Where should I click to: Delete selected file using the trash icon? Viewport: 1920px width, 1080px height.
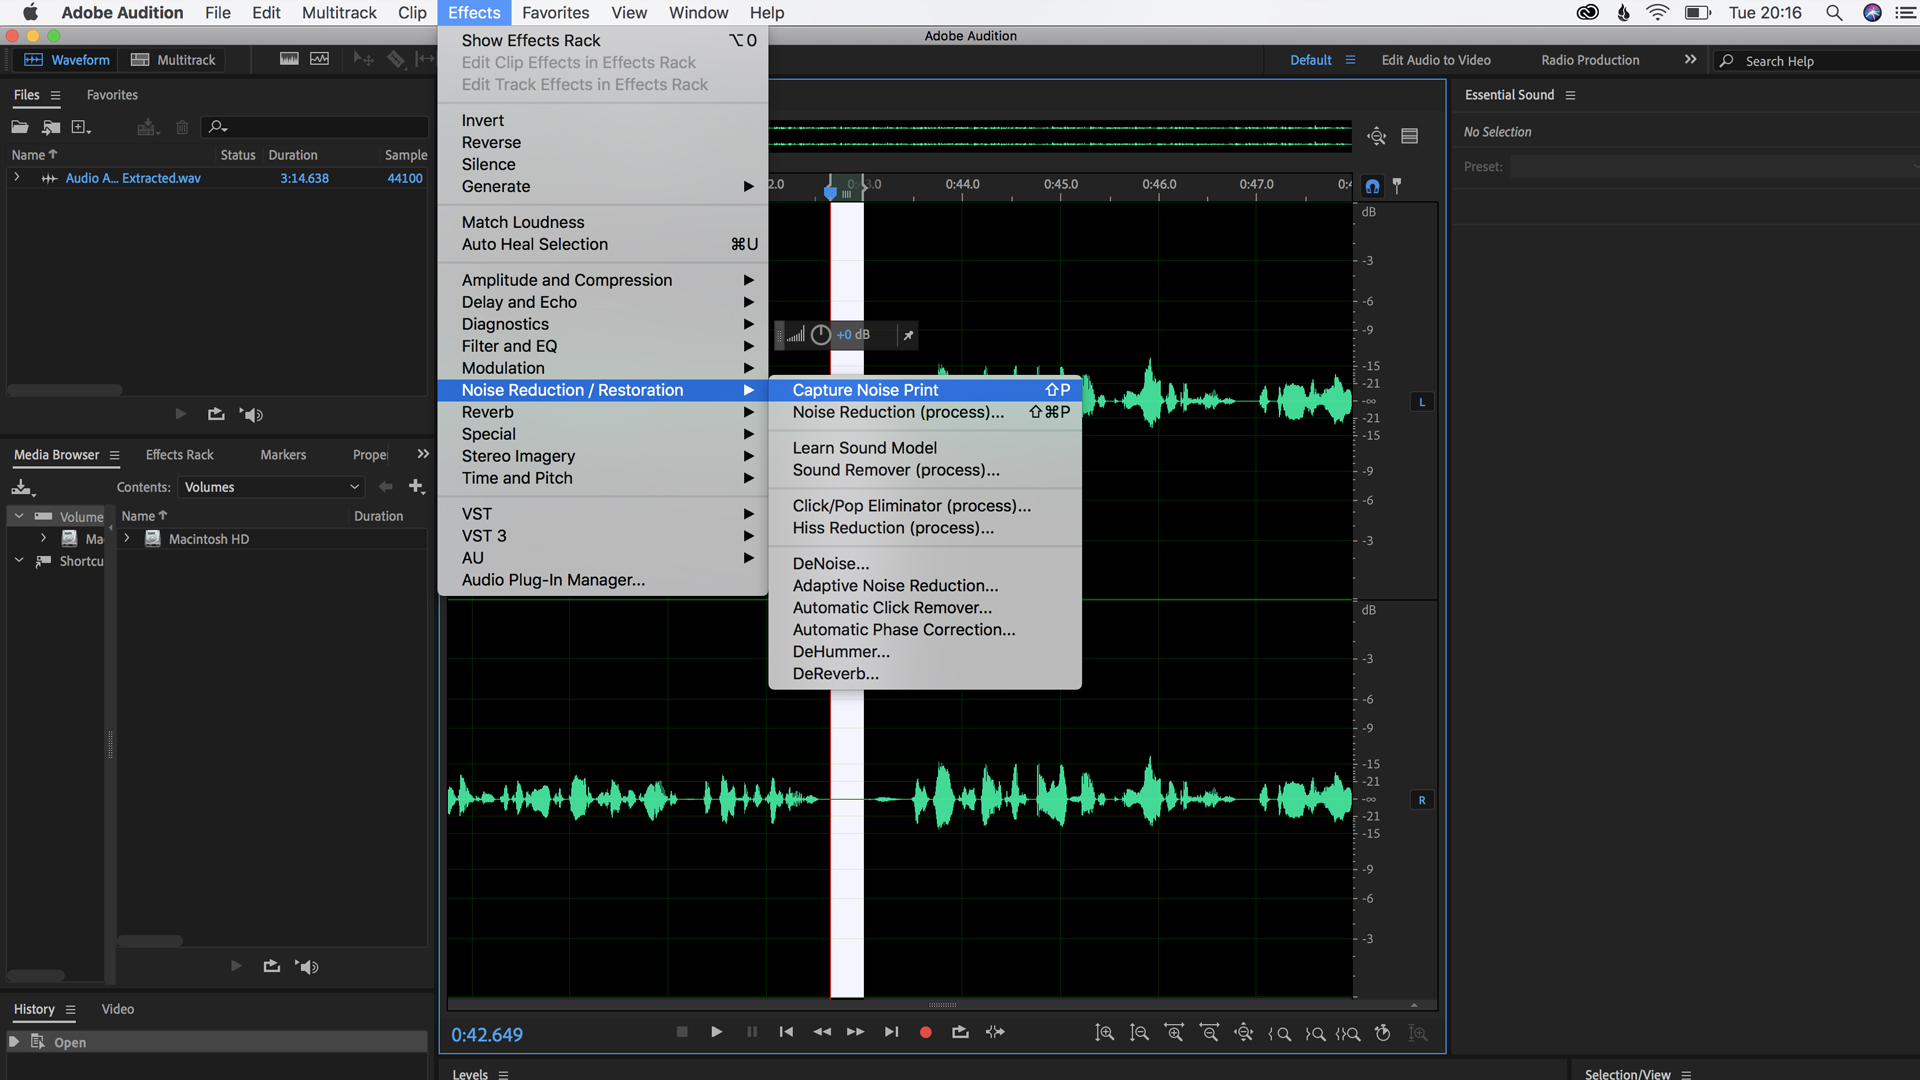pyautogui.click(x=182, y=127)
